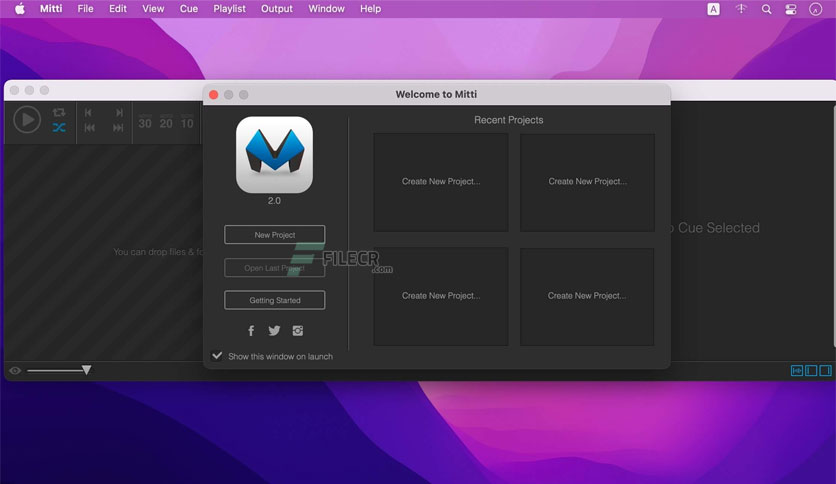Click the Recent Projects heading
The width and height of the screenshot is (836, 484).
tap(509, 120)
